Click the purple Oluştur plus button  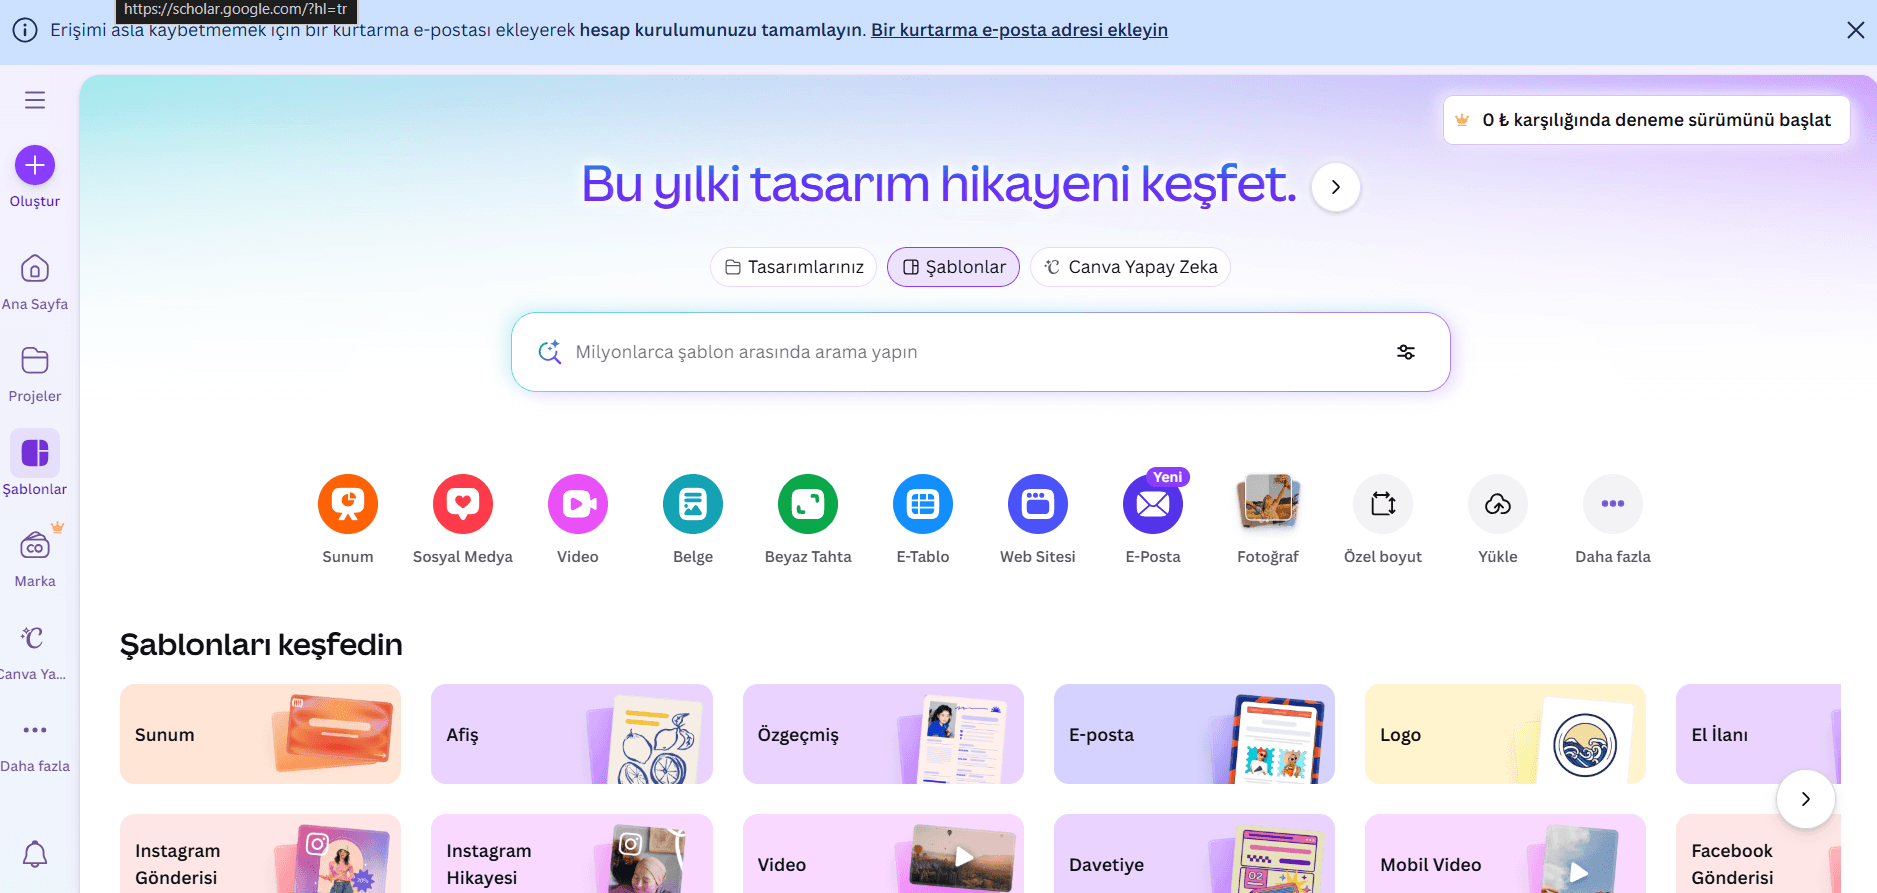pyautogui.click(x=35, y=165)
